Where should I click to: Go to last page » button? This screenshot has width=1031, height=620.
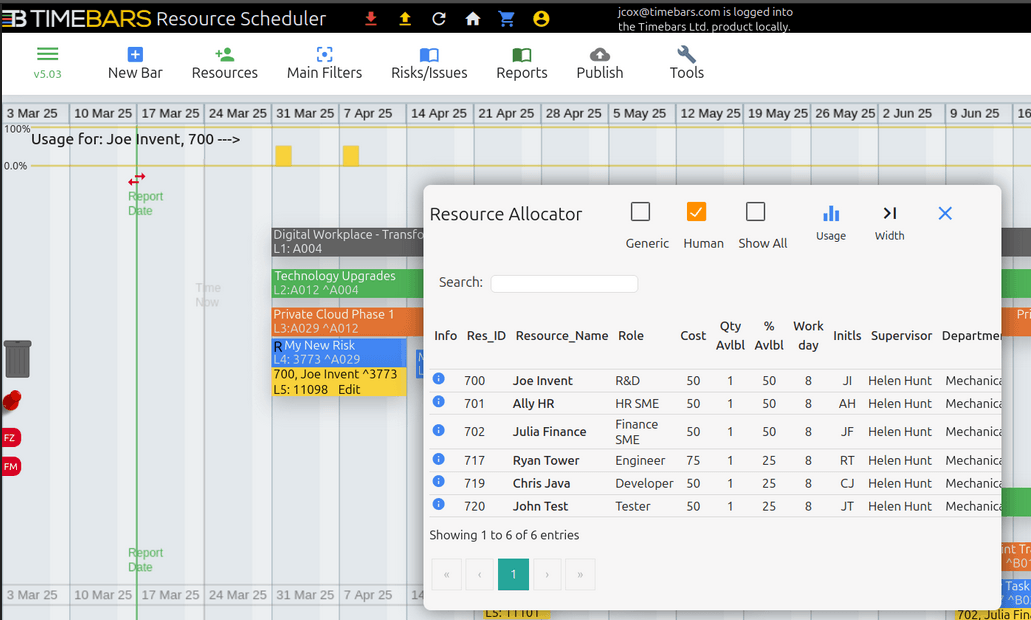point(580,575)
